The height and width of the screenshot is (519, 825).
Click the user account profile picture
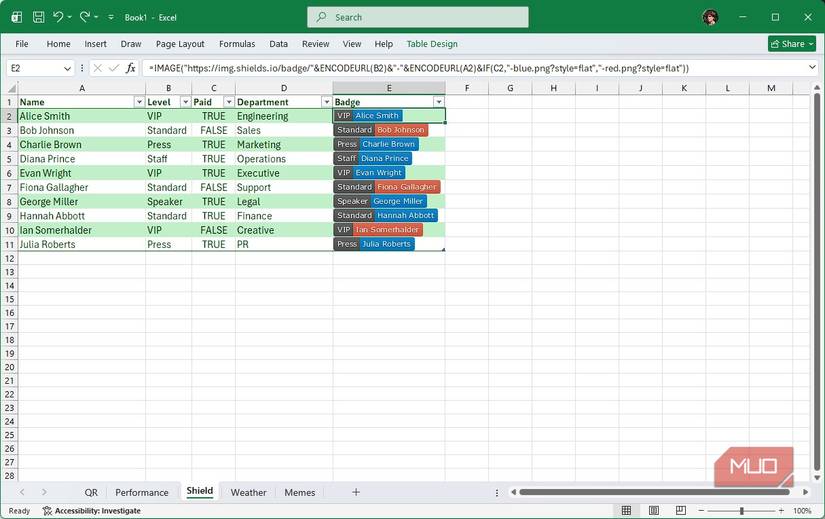click(710, 17)
